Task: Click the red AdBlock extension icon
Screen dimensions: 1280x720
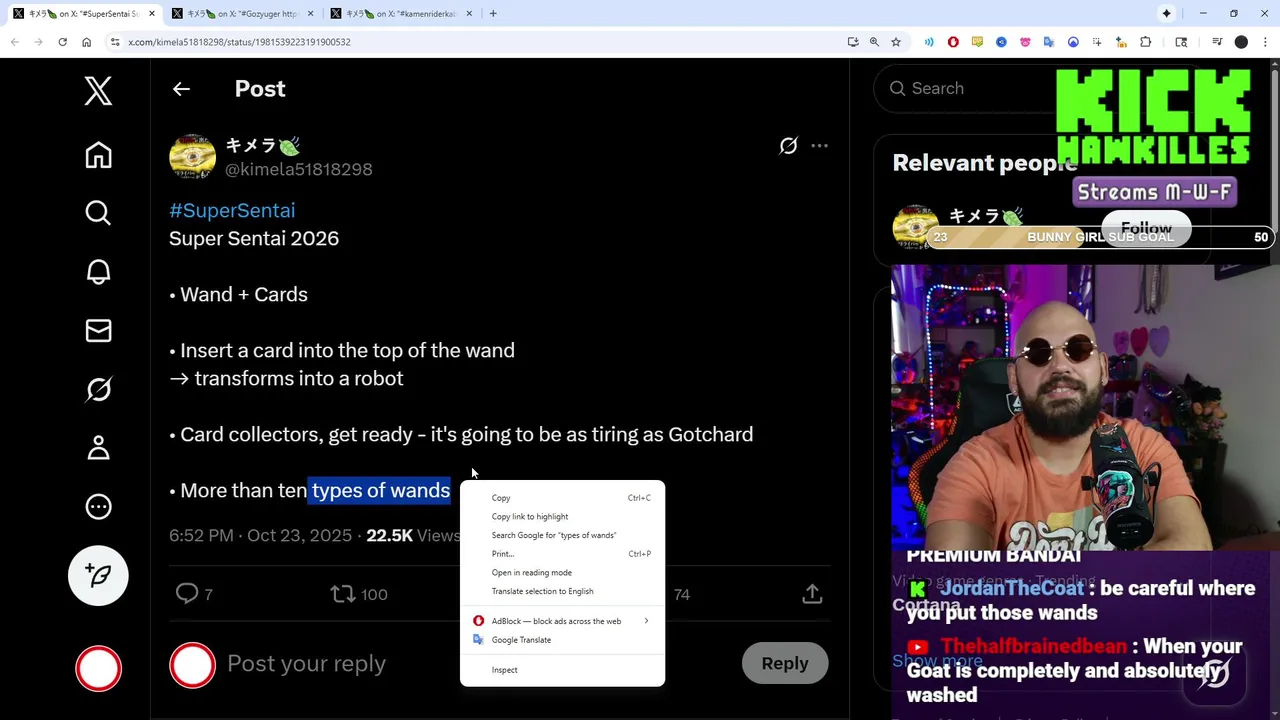Action: click(953, 42)
